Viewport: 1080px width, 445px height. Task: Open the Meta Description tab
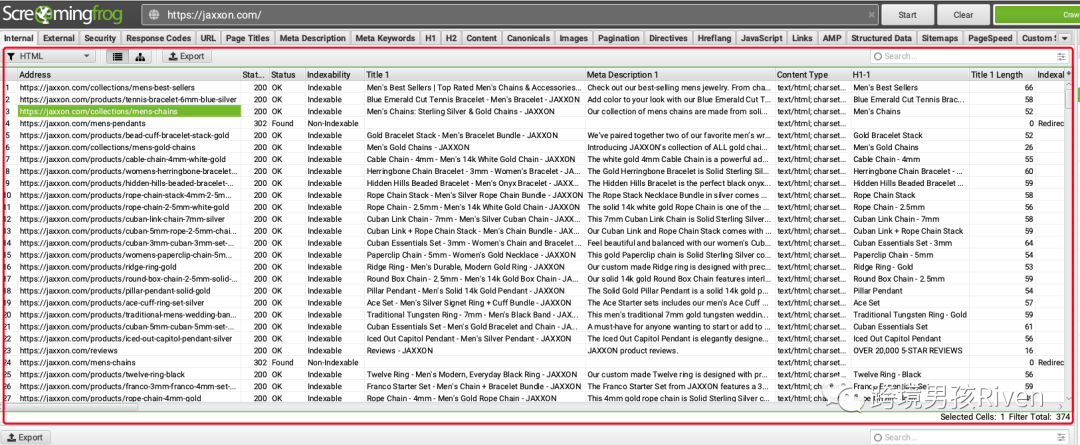(x=313, y=38)
